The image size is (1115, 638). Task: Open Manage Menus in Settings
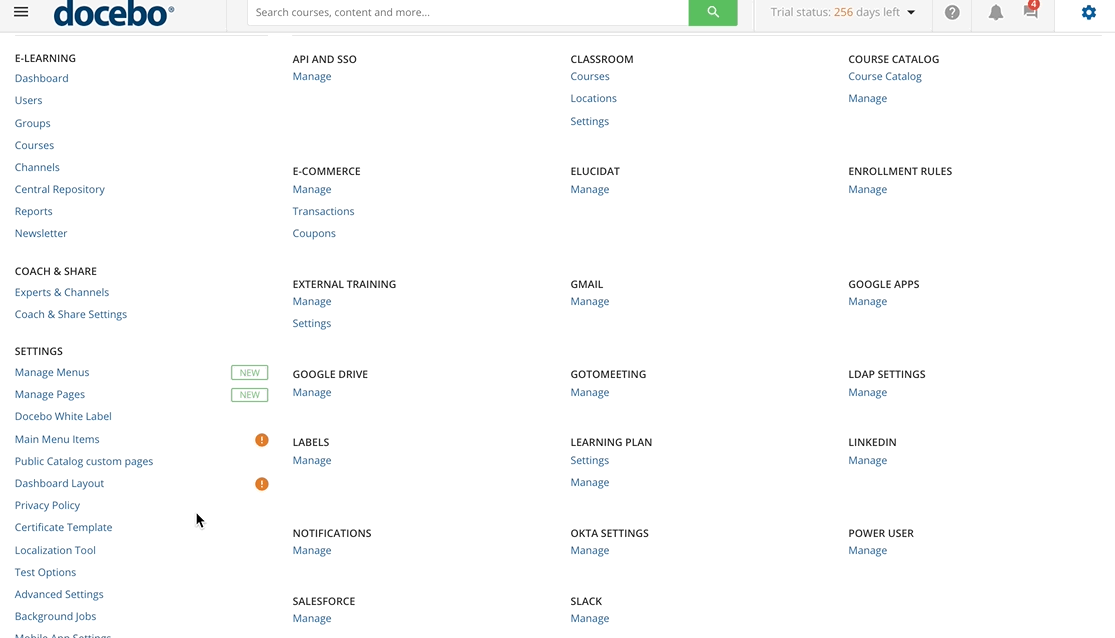click(52, 373)
